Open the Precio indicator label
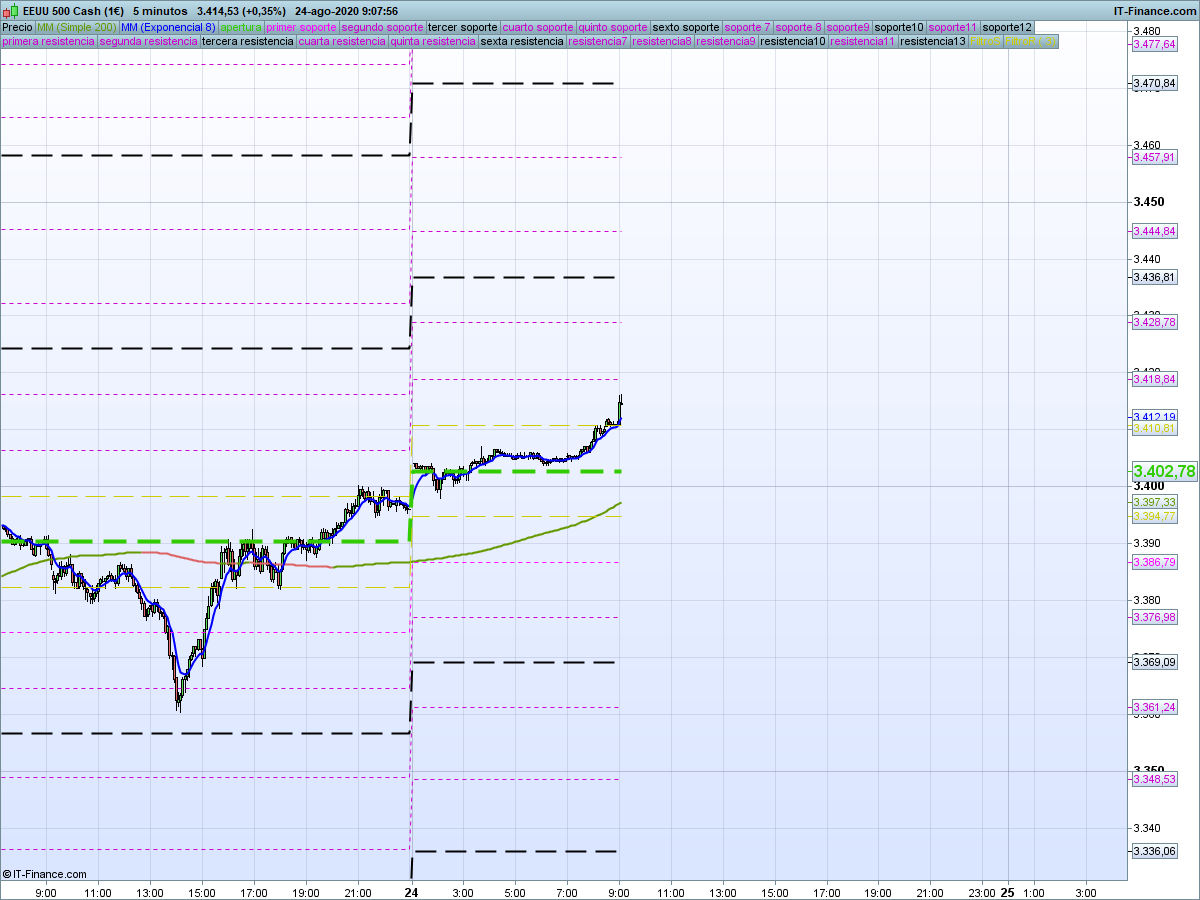The height and width of the screenshot is (900, 1200). [17, 27]
